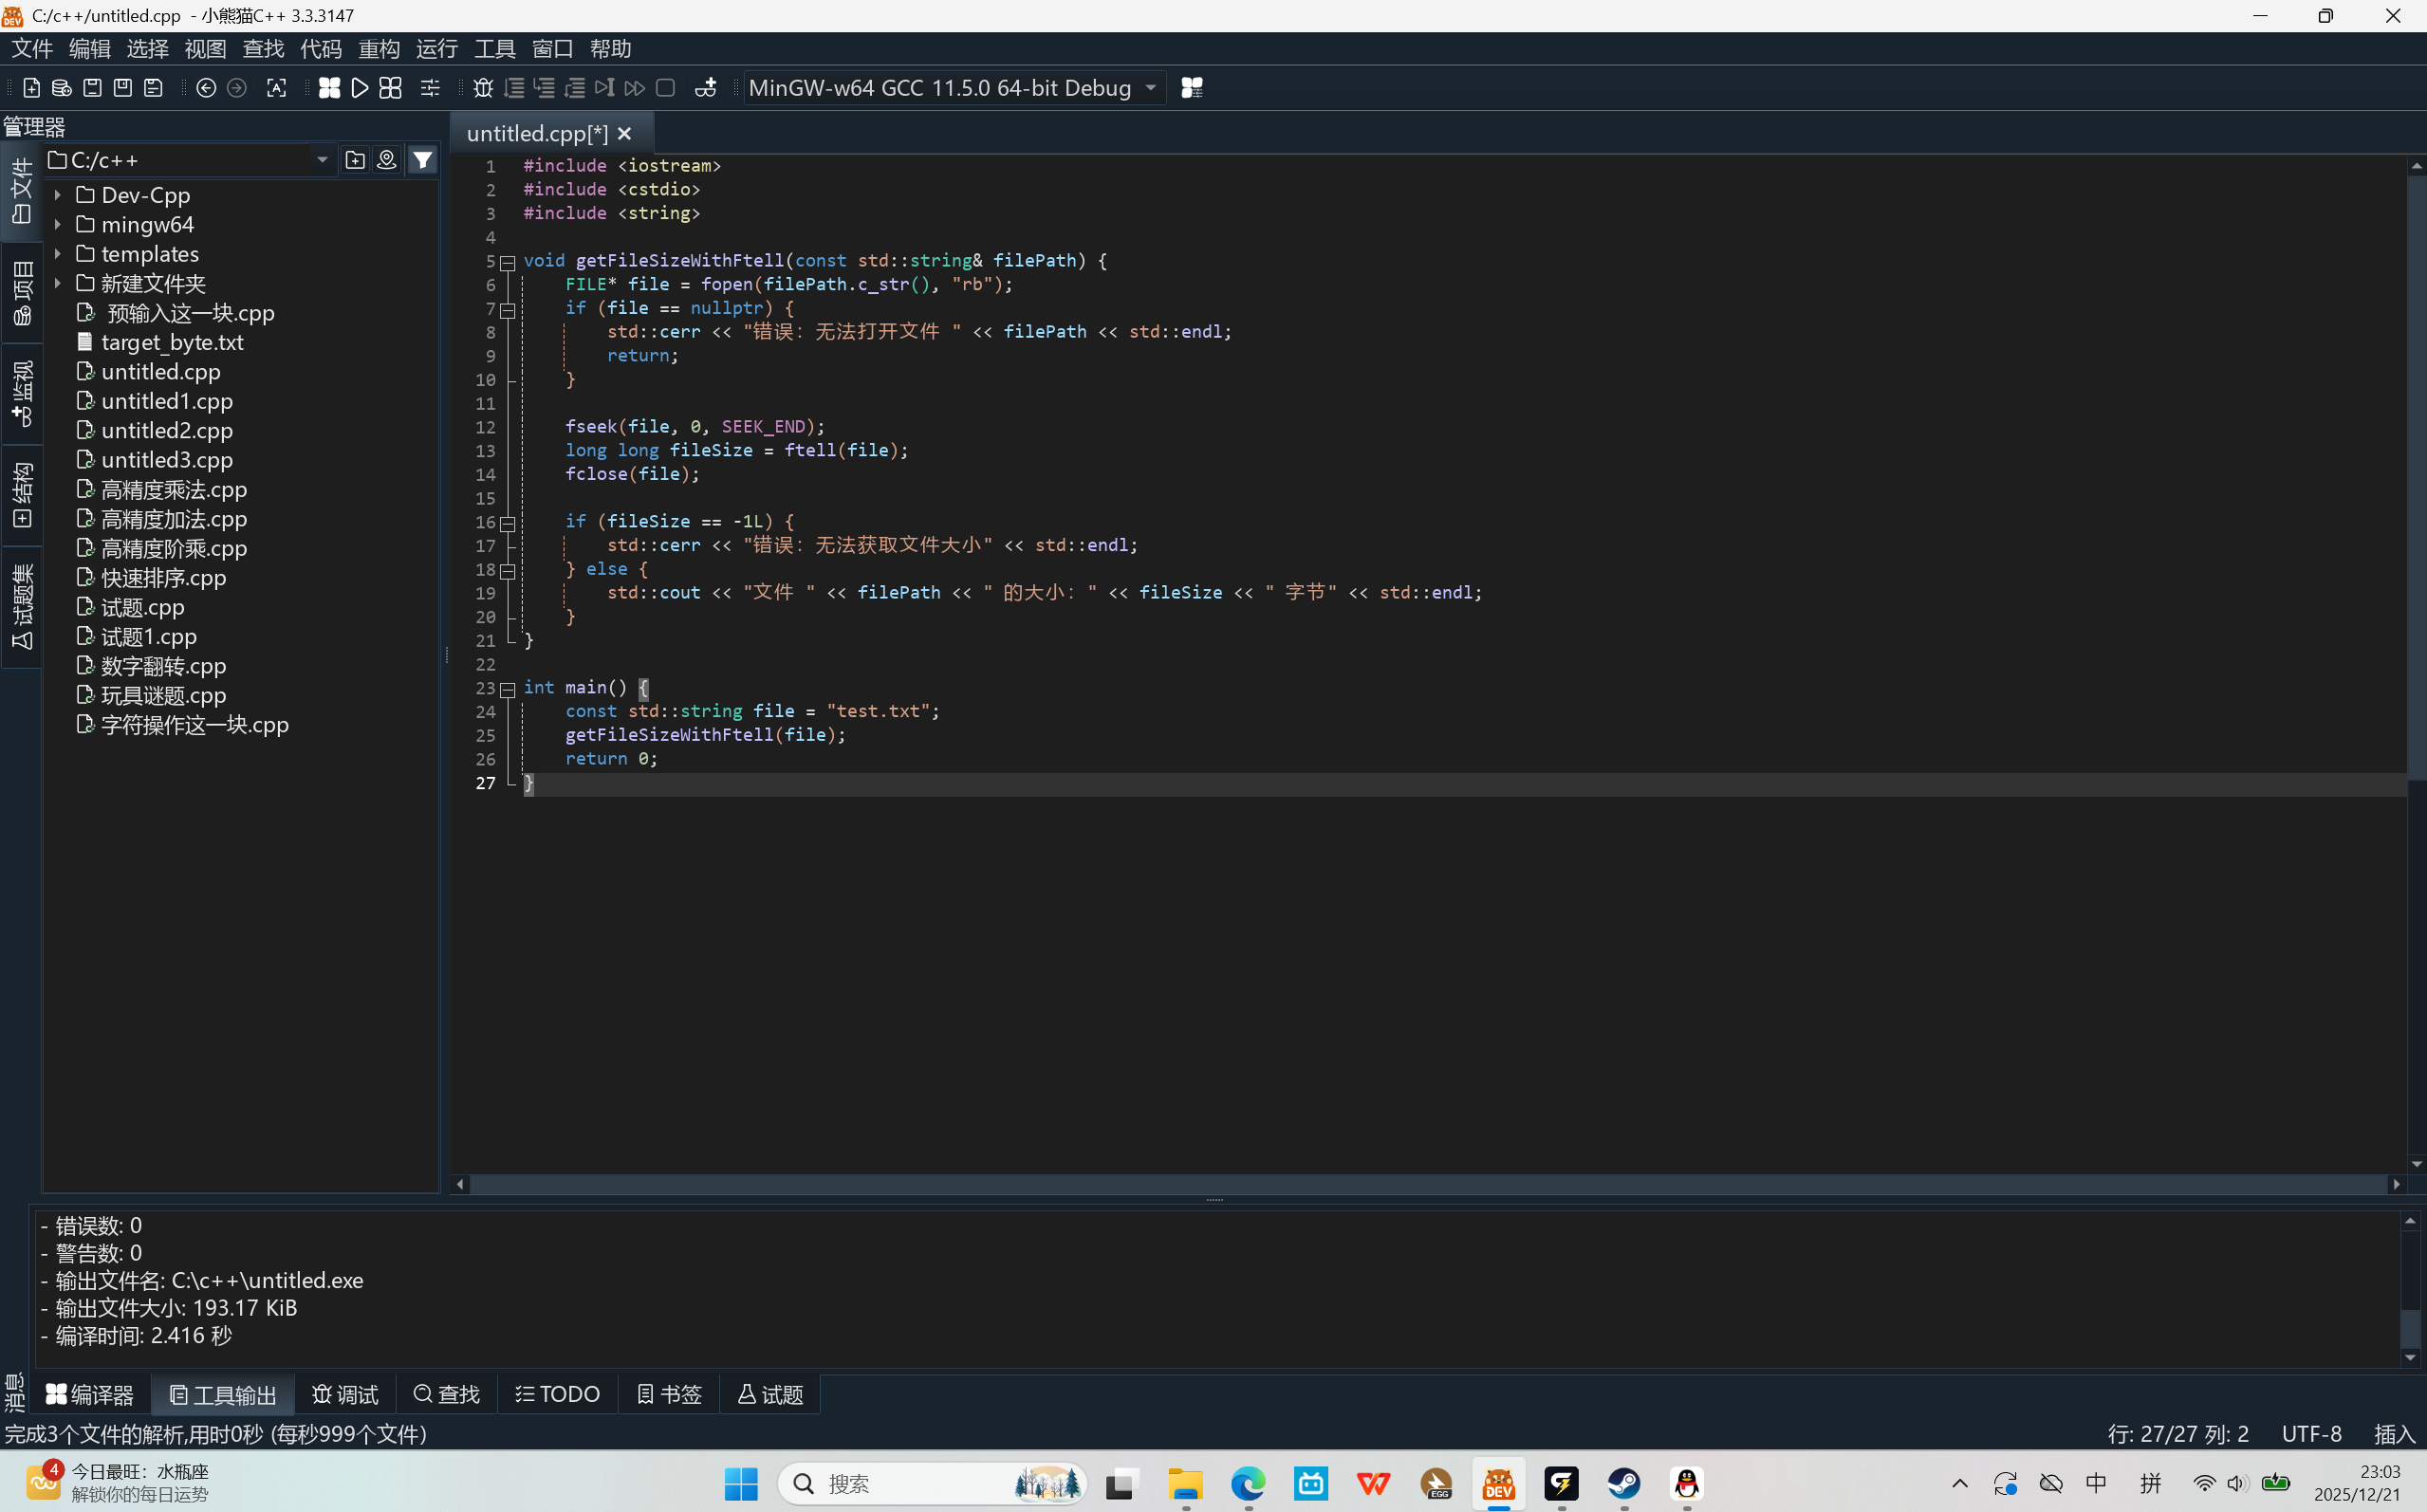Start debugging with the bug icon
The height and width of the screenshot is (1512, 2427).
[483, 88]
